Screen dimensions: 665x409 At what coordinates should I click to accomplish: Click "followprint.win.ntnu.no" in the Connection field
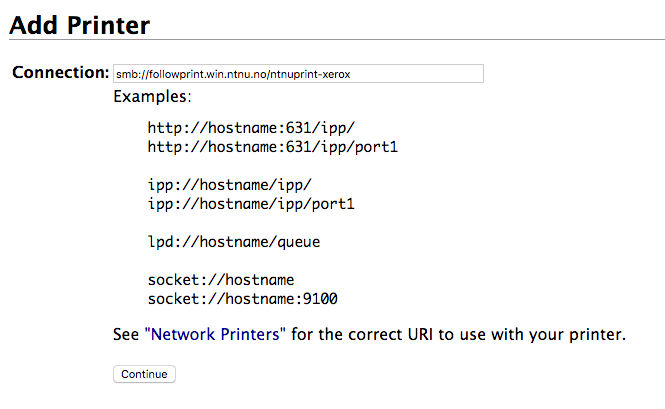pos(208,74)
